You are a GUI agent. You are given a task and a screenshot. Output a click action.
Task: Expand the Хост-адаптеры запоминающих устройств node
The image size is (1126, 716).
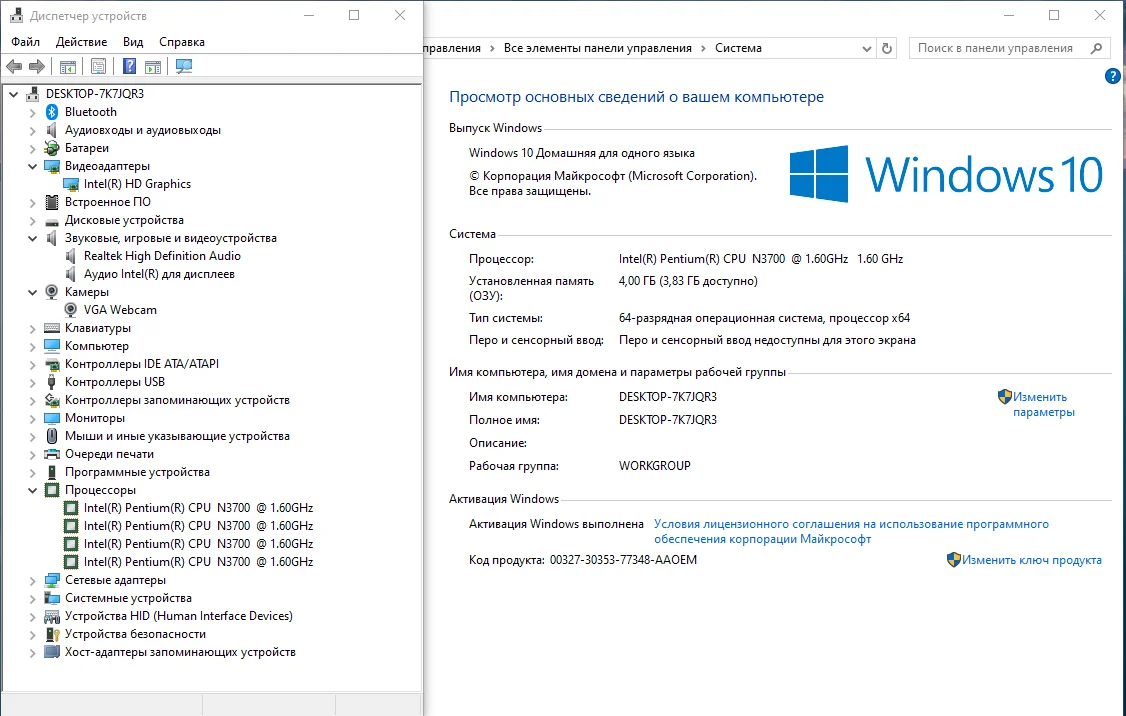32,652
